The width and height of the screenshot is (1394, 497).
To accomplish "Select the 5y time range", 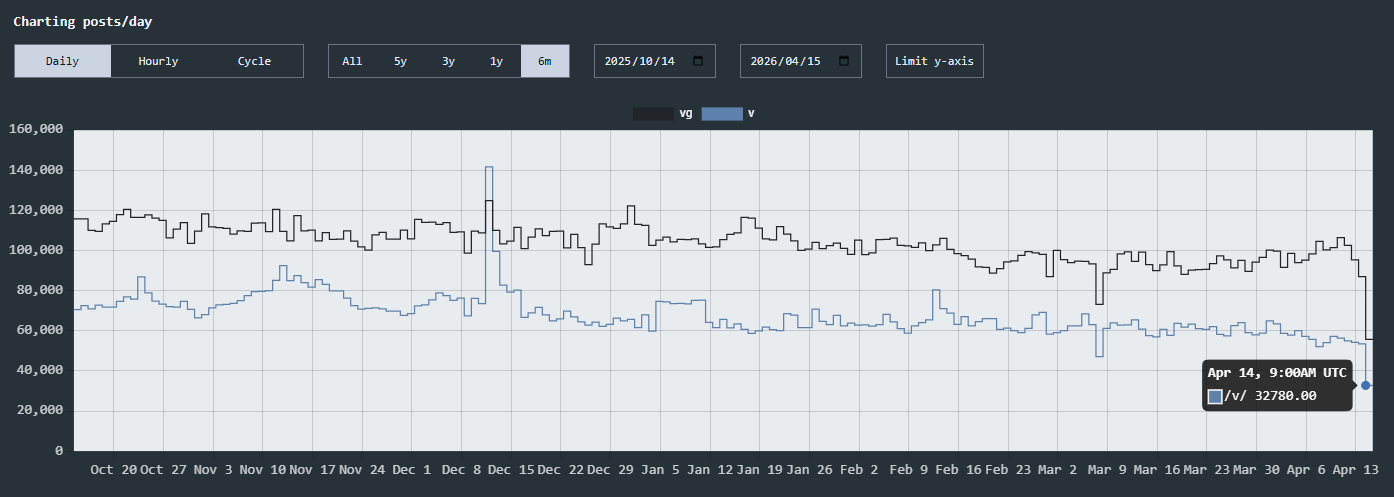I will (400, 61).
